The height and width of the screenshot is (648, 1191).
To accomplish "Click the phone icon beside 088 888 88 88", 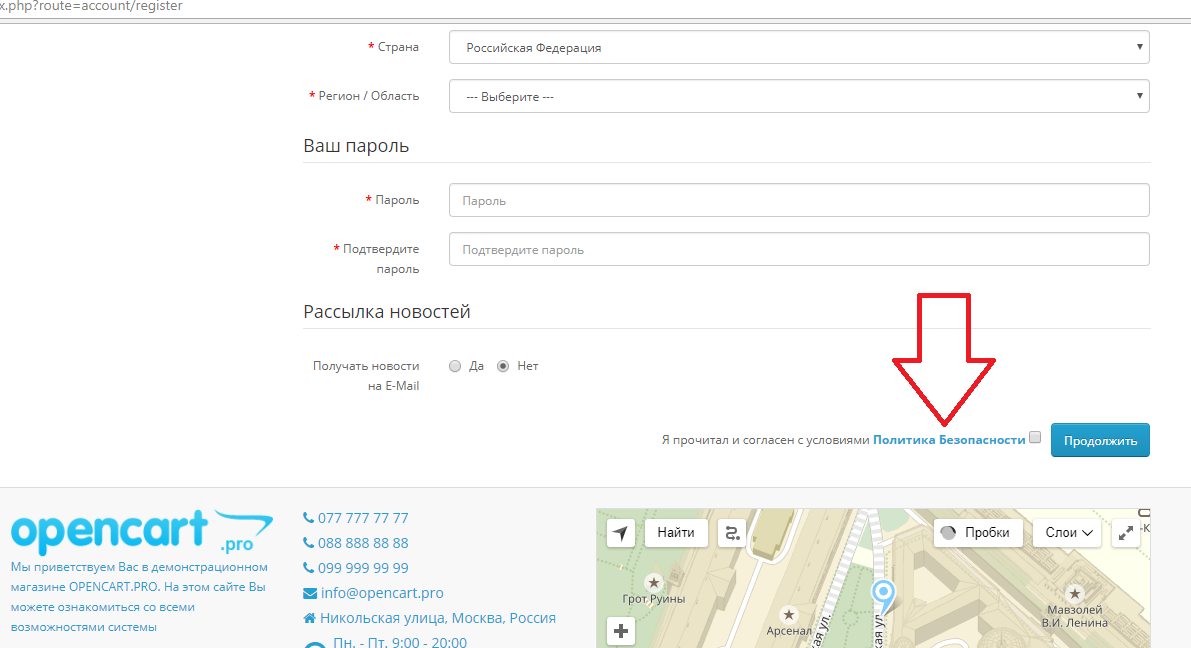I will pyautogui.click(x=308, y=543).
